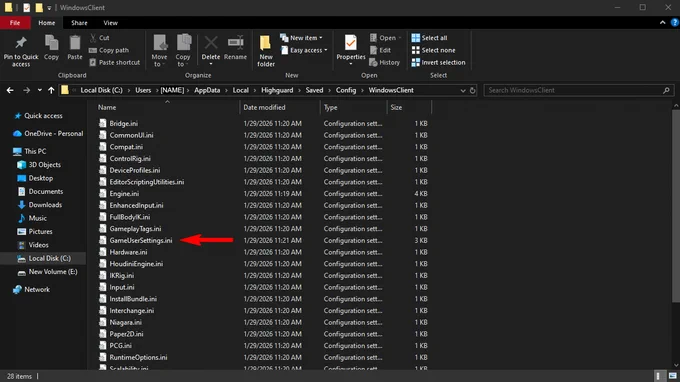Click the Rename icon
Image resolution: width=680 pixels, height=382 pixels.
click(x=235, y=42)
